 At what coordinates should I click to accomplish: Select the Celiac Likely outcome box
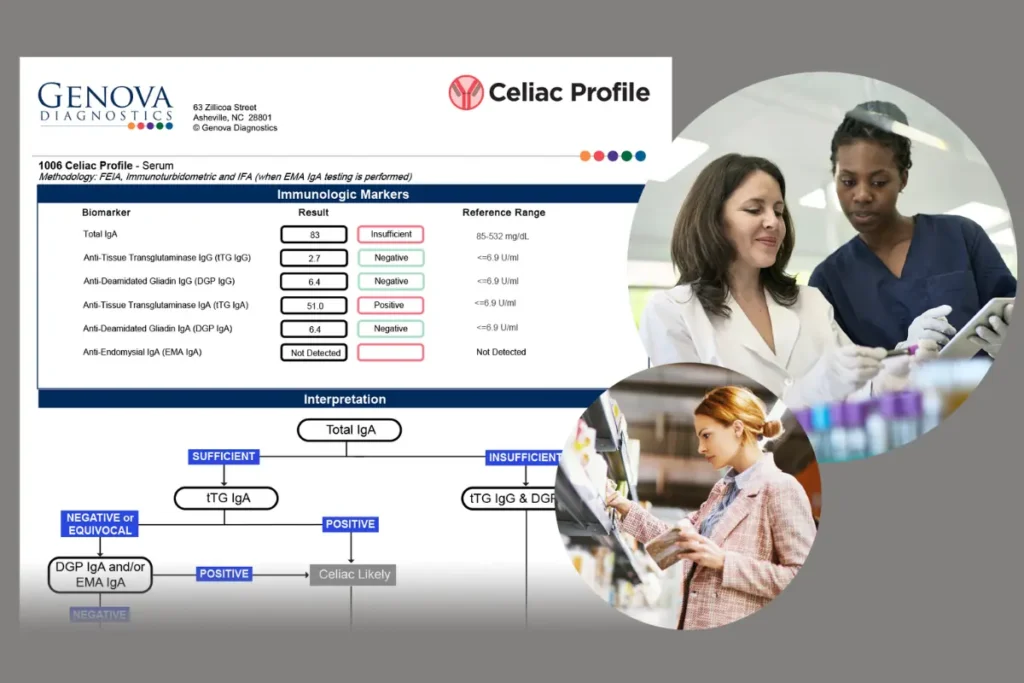coord(352,575)
